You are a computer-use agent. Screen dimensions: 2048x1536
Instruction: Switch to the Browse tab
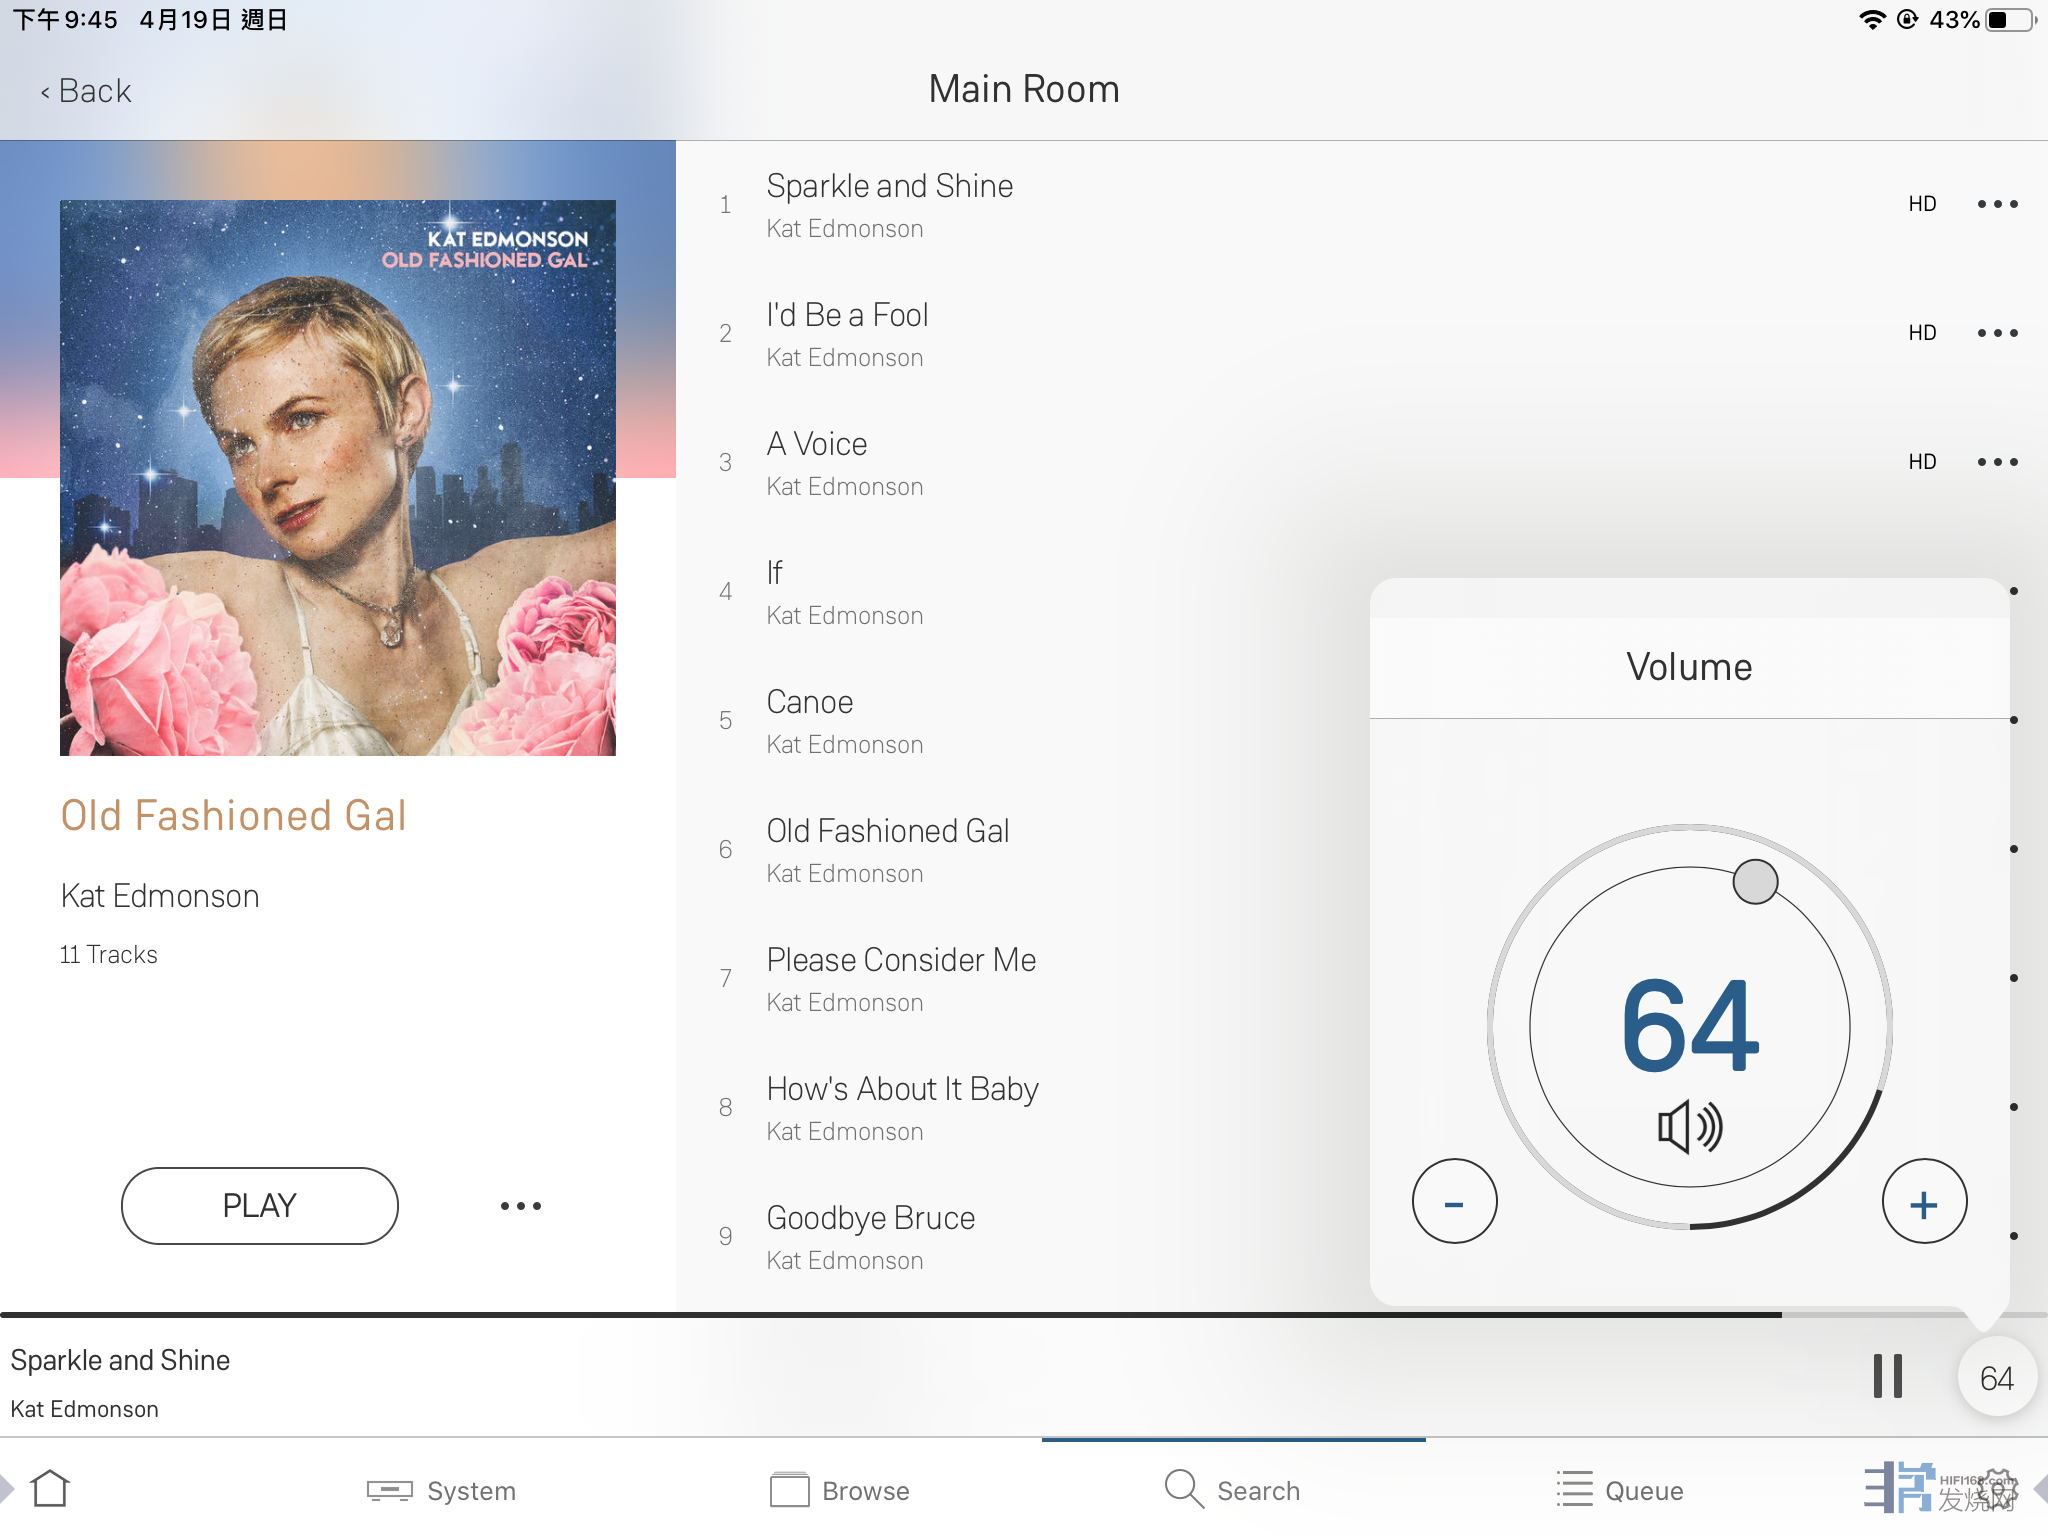(x=840, y=1490)
